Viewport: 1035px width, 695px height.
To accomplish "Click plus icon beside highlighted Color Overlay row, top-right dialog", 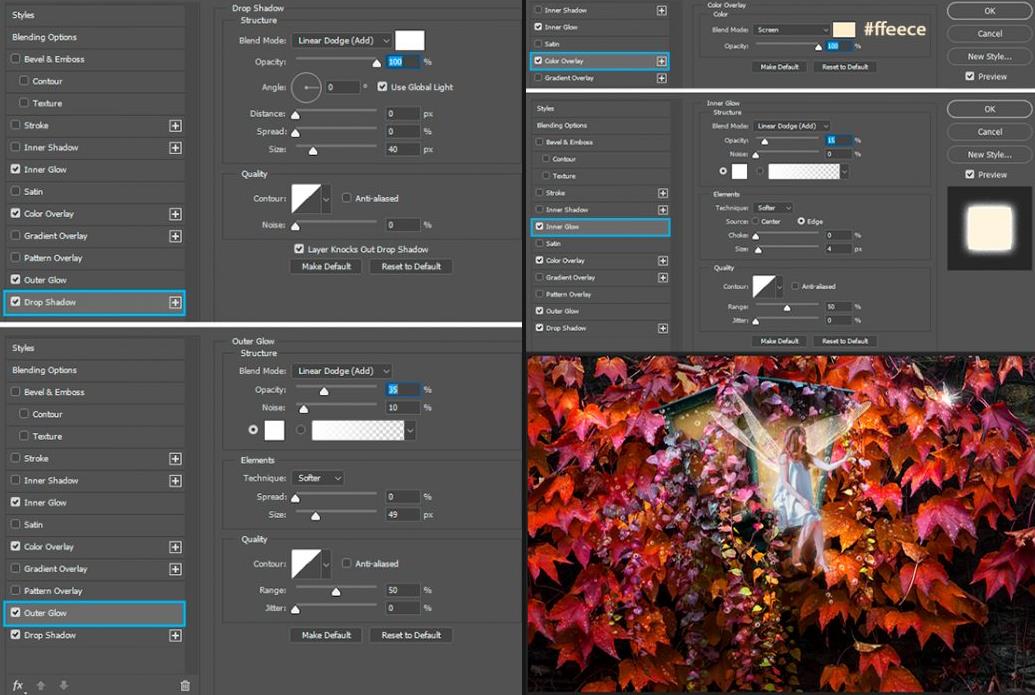I will [661, 61].
